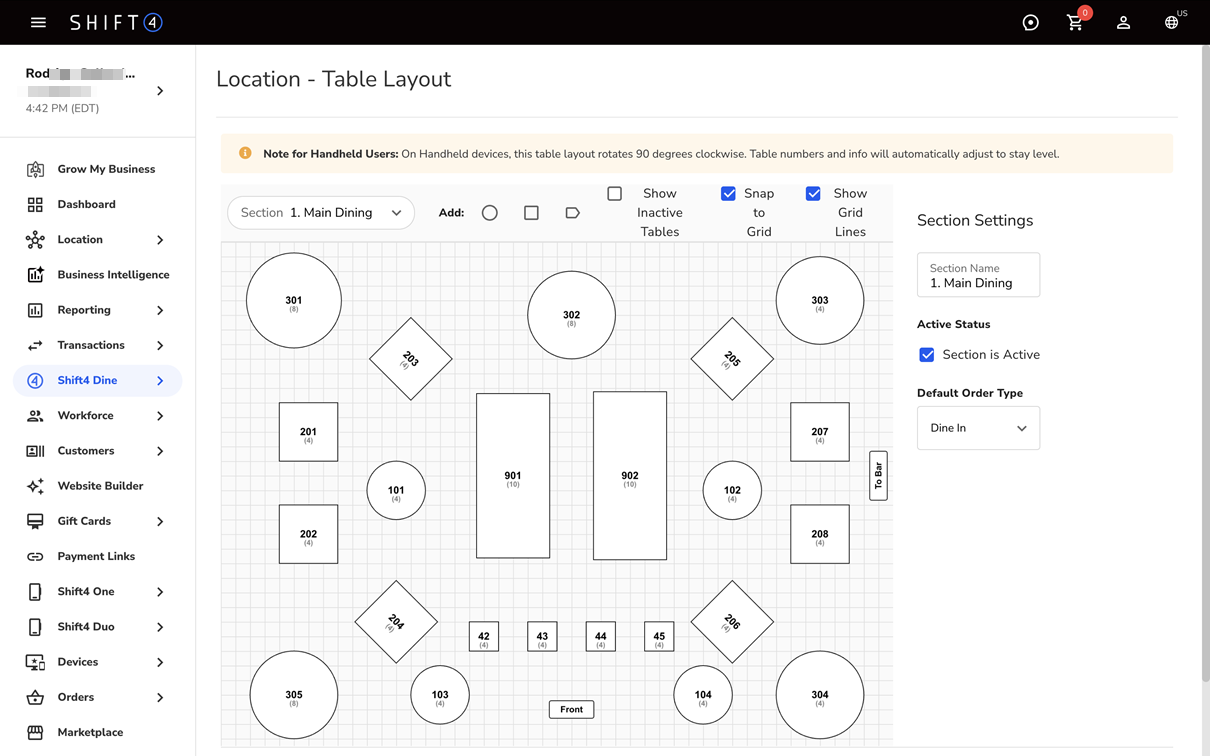Click the Location network icon
Image resolution: width=1210 pixels, height=756 pixels.
point(35,240)
